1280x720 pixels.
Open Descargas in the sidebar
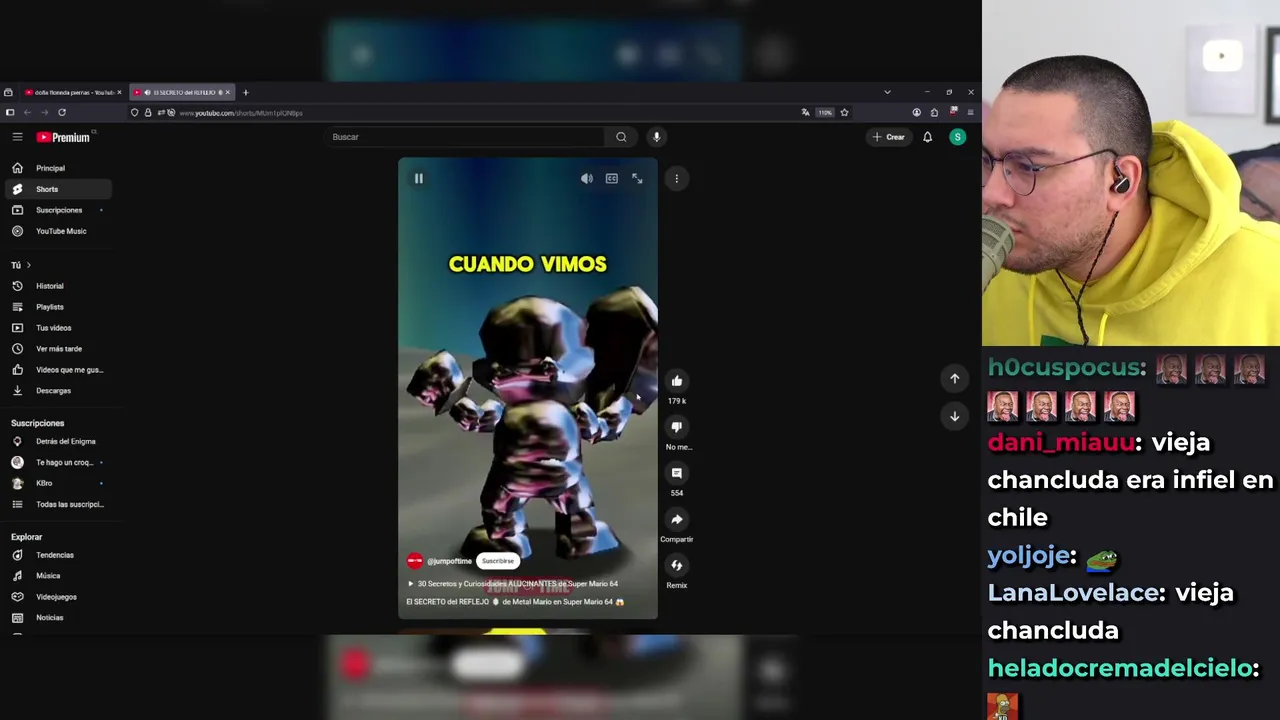tap(56, 391)
